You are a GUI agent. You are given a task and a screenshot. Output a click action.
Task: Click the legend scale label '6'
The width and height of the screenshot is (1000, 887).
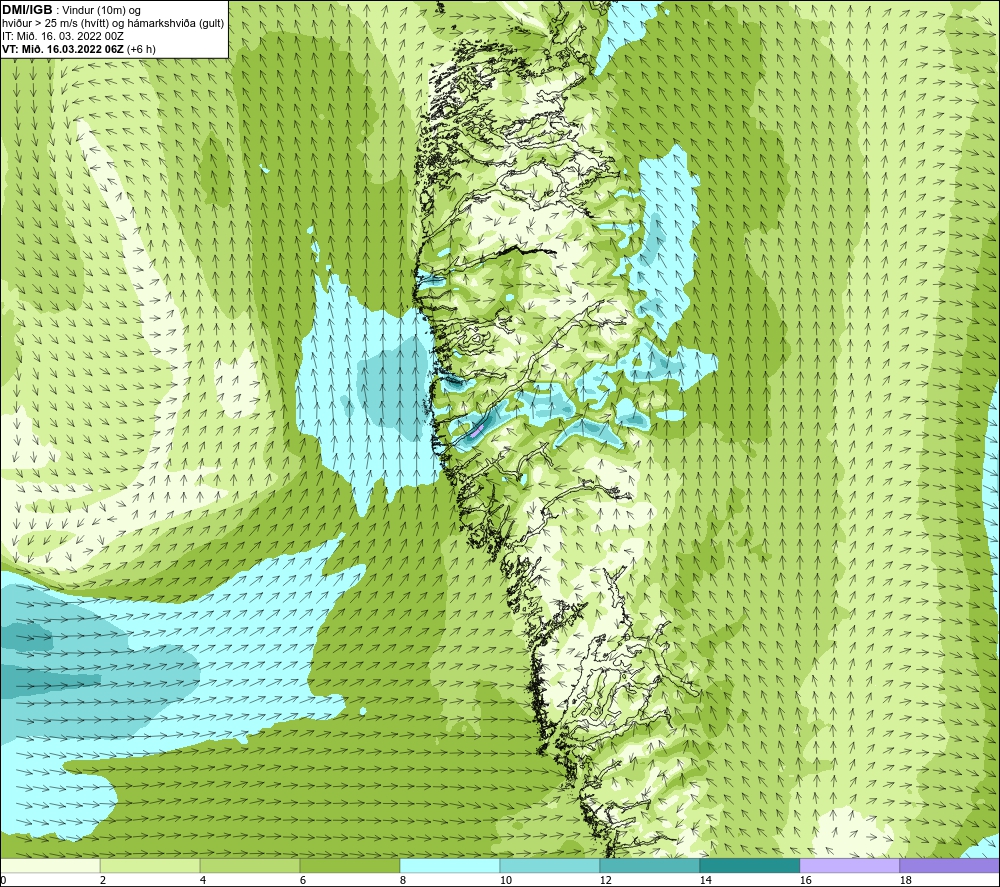pos(302,880)
